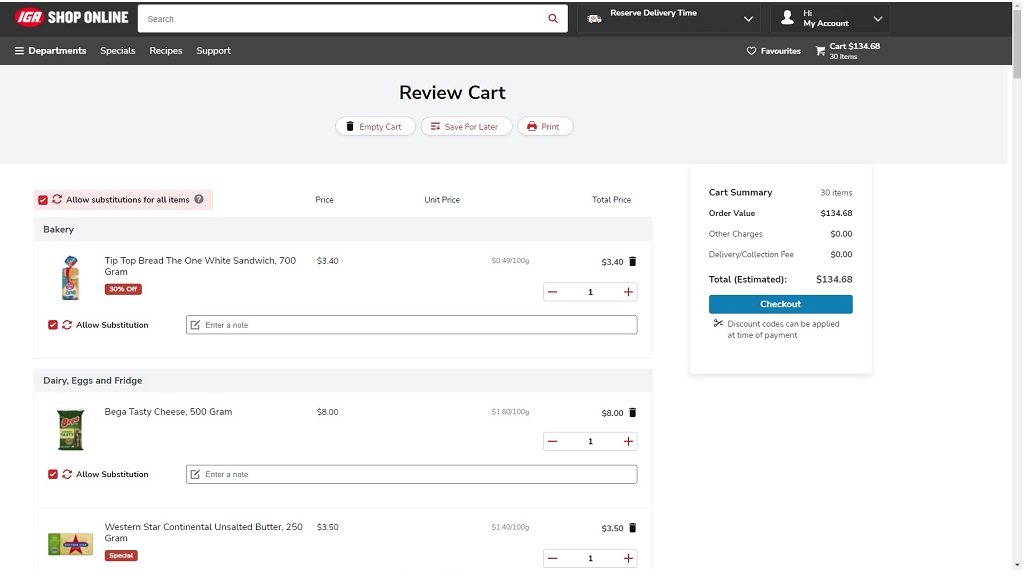Open the Recipes menu item
Screen dimensions: 1024x576
[166, 51]
